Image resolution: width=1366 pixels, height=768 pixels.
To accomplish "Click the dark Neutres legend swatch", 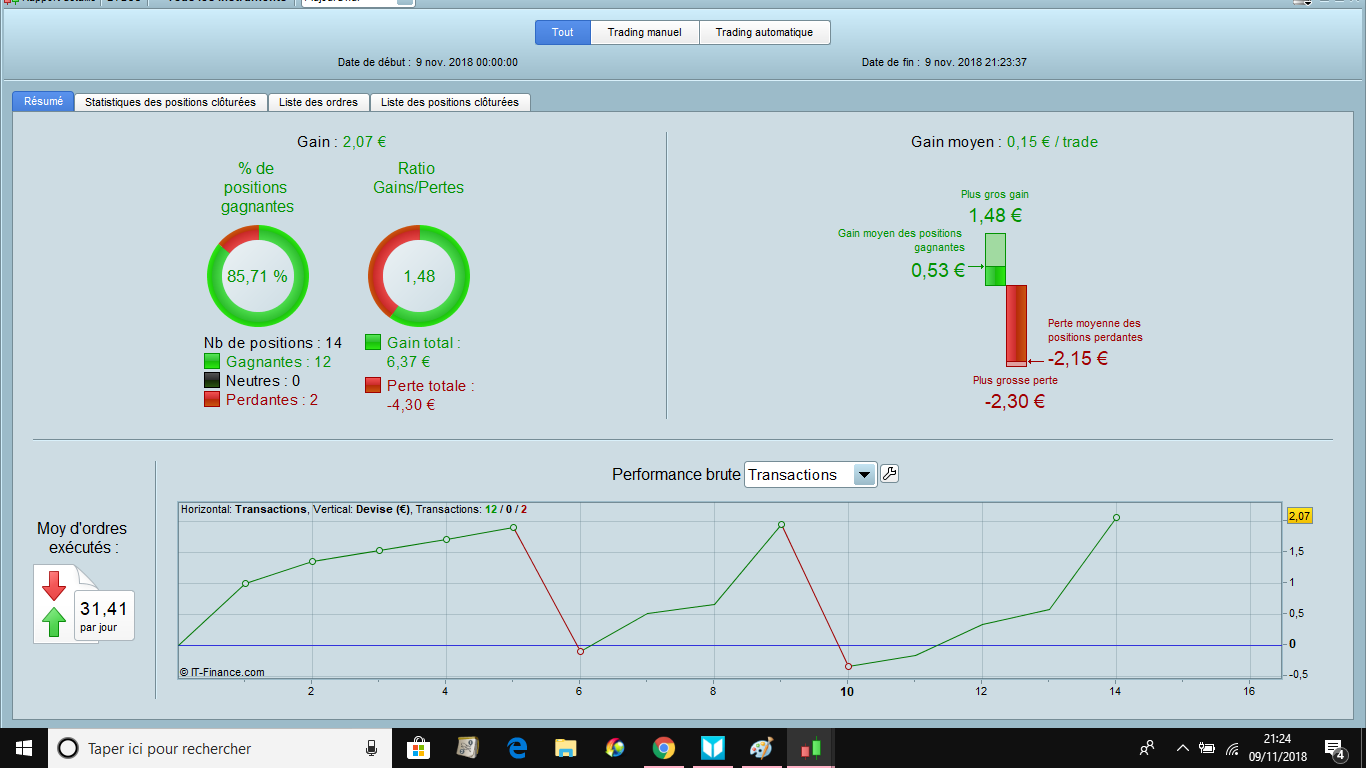I will pyautogui.click(x=212, y=381).
